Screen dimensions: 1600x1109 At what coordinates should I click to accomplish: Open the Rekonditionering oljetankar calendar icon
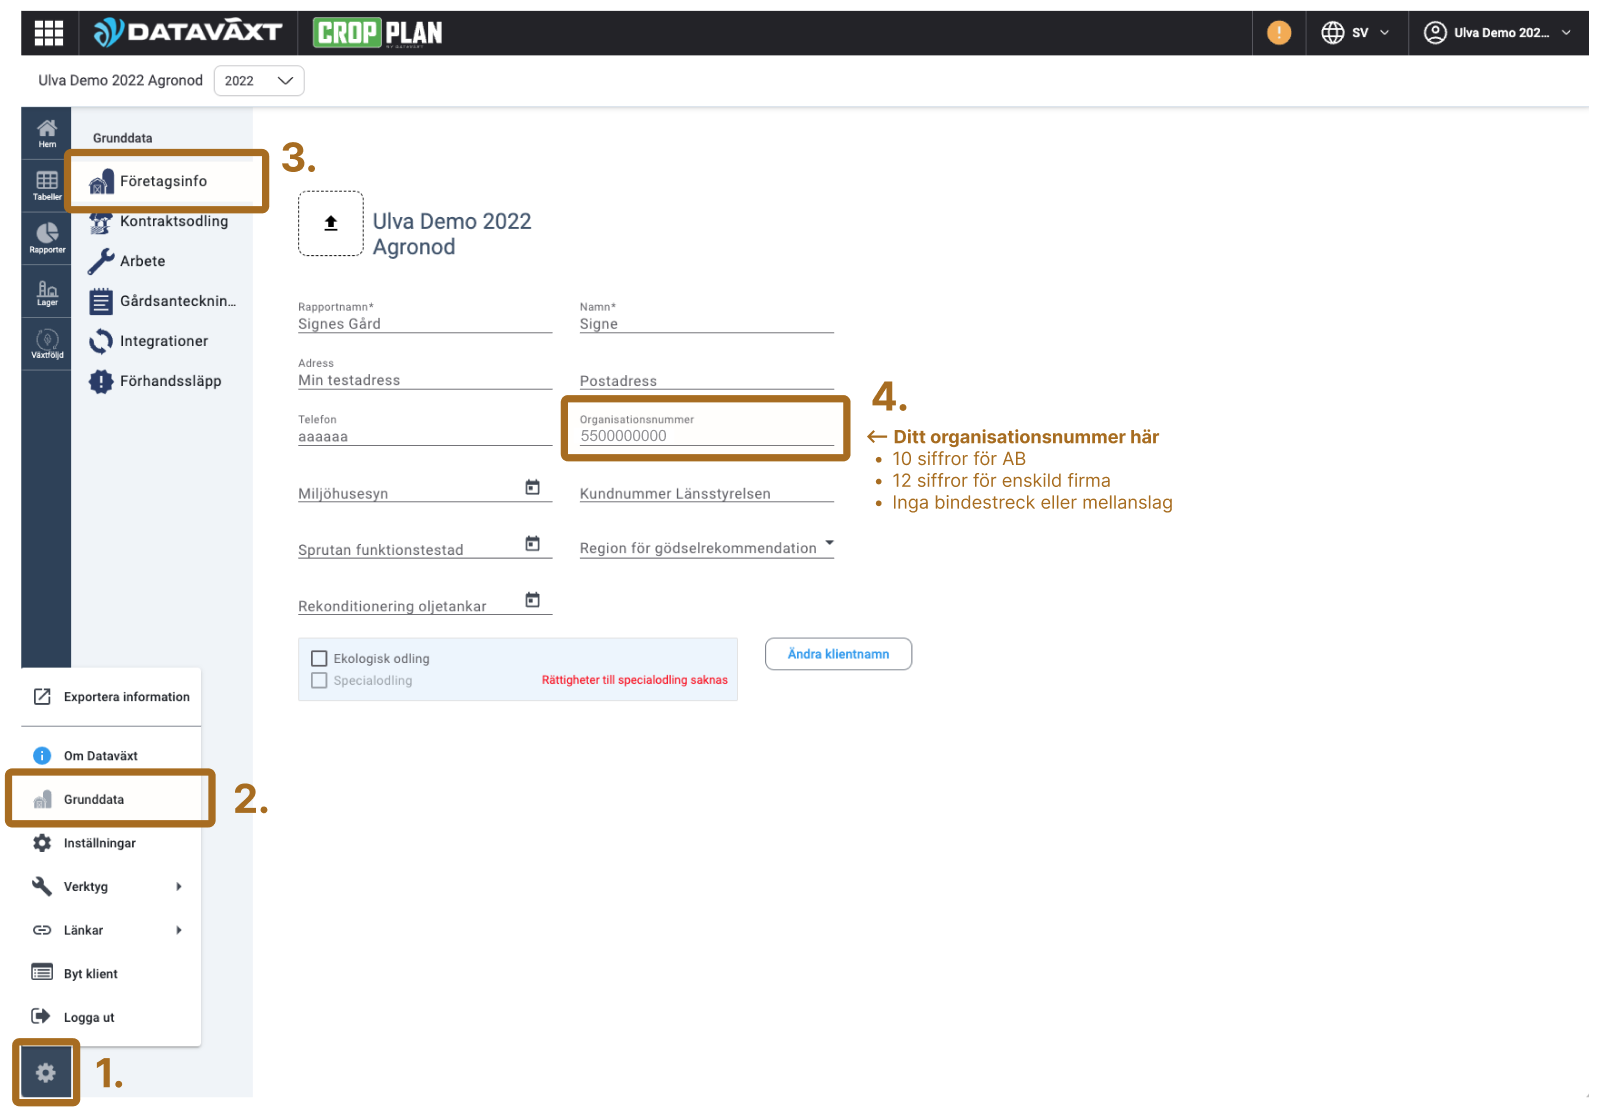tap(533, 600)
